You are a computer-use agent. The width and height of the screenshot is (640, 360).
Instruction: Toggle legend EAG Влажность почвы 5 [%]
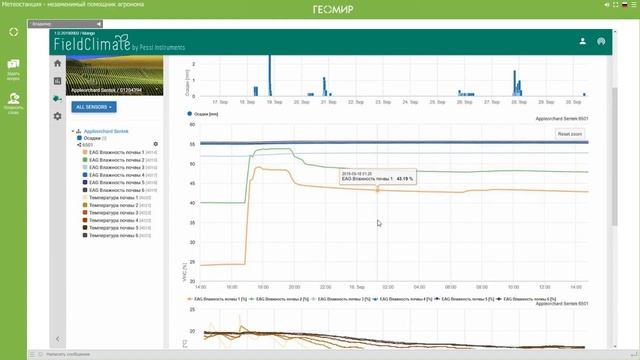(x=464, y=299)
